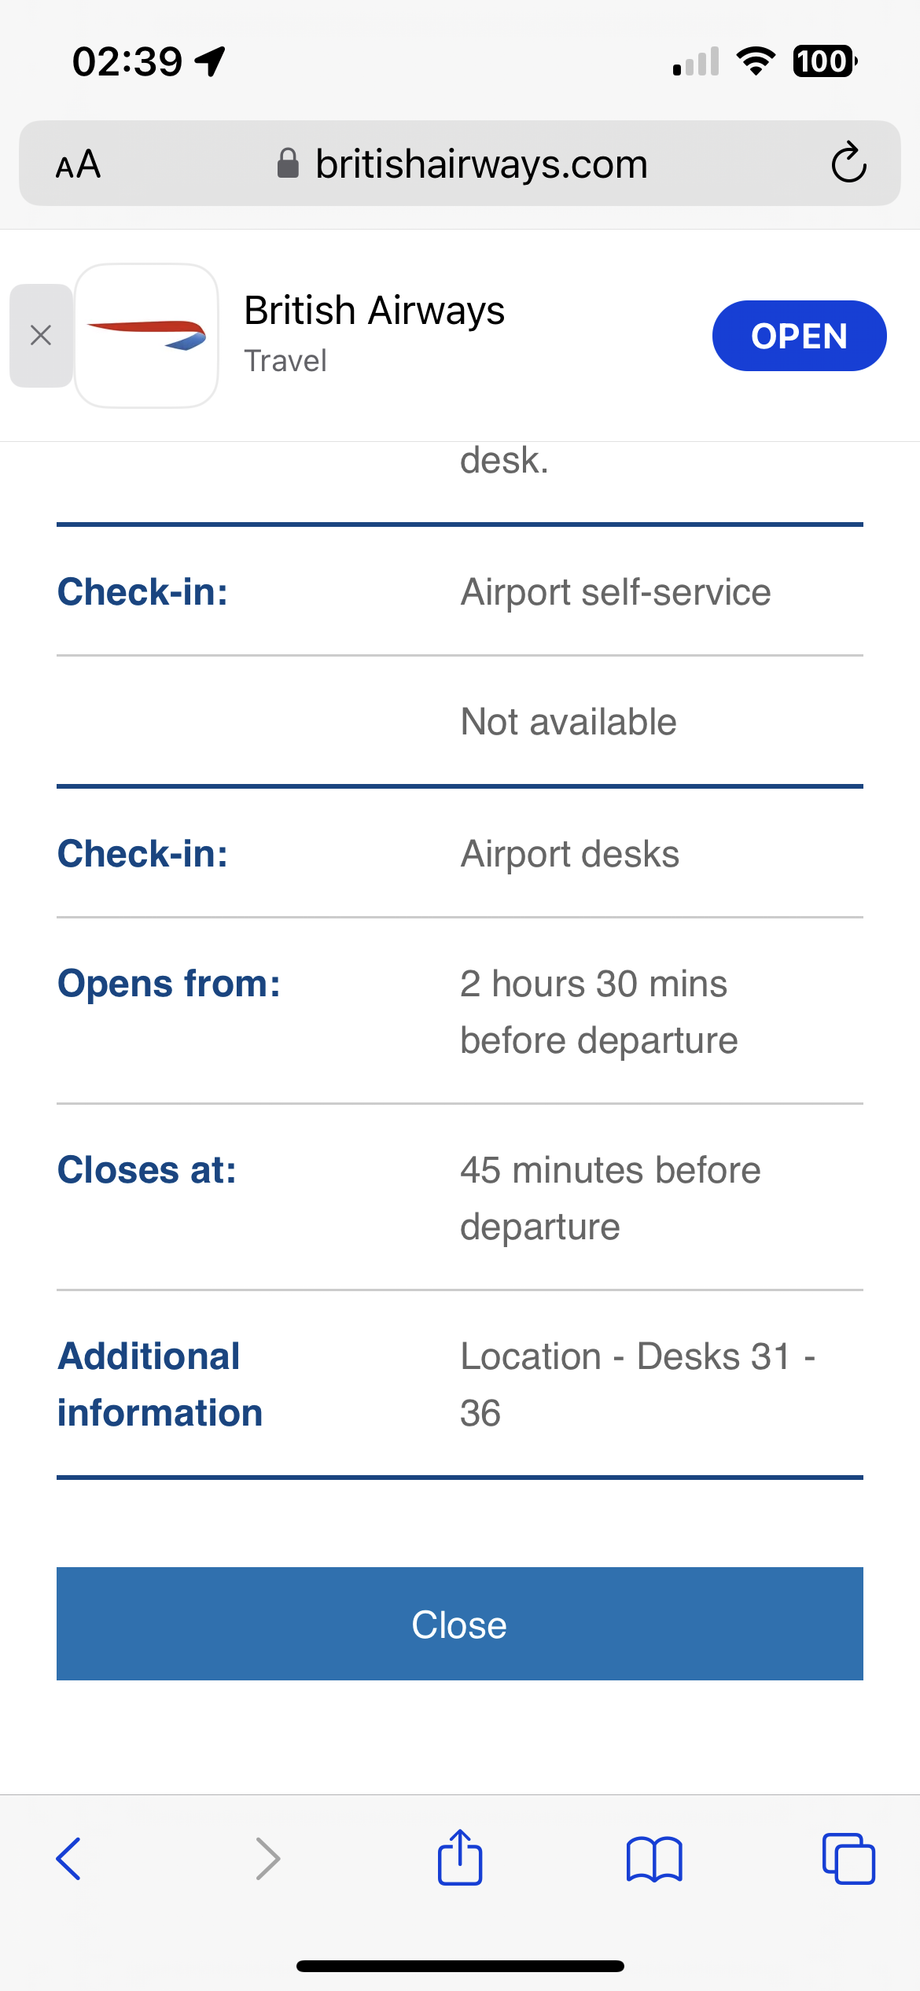Tap the 'Airport self-service' check-in text
Image resolution: width=920 pixels, height=1991 pixels.
615,592
